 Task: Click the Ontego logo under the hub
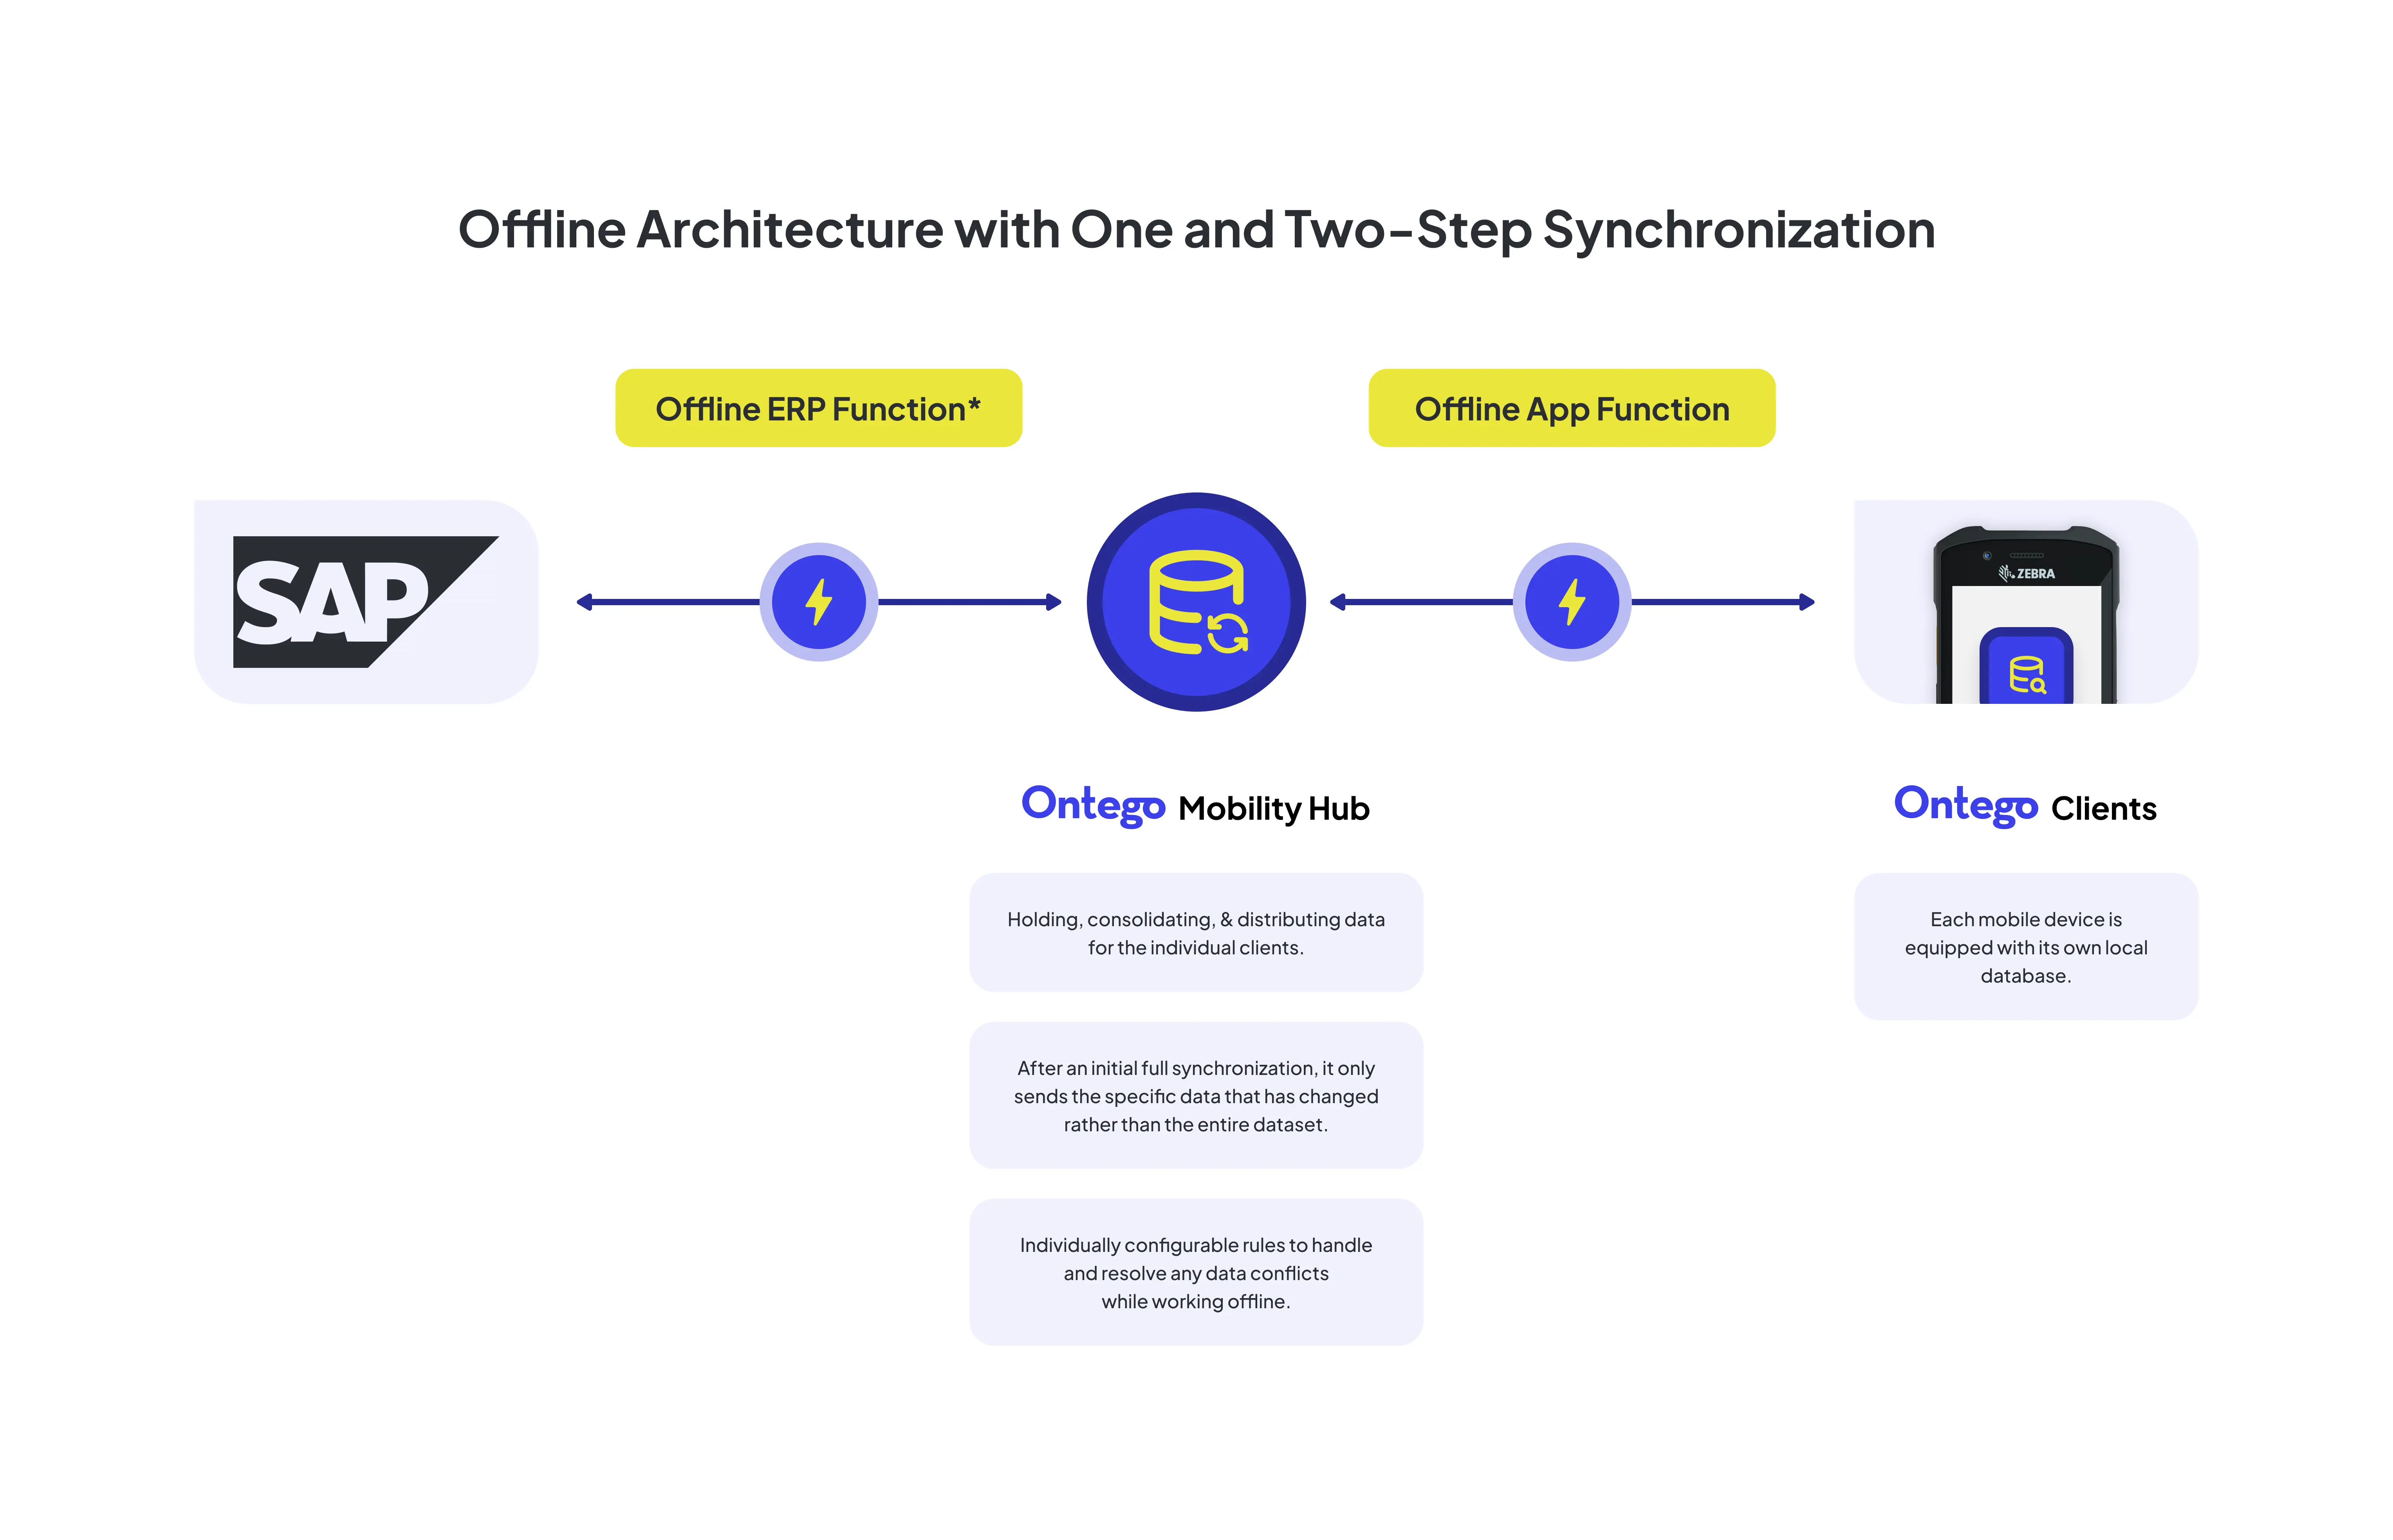pyautogui.click(x=1093, y=805)
